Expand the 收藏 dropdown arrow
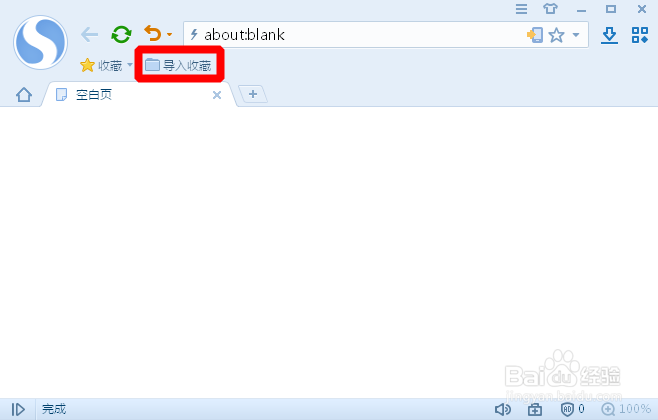Viewport: 658px width, 420px height. [x=130, y=65]
